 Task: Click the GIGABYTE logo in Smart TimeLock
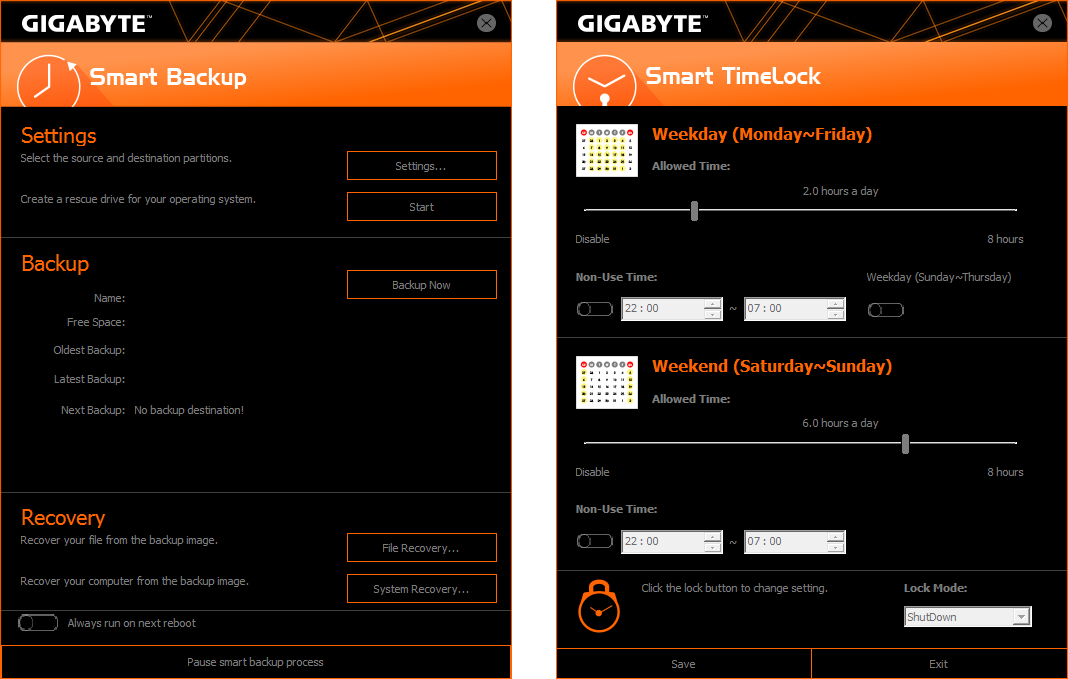tap(642, 24)
